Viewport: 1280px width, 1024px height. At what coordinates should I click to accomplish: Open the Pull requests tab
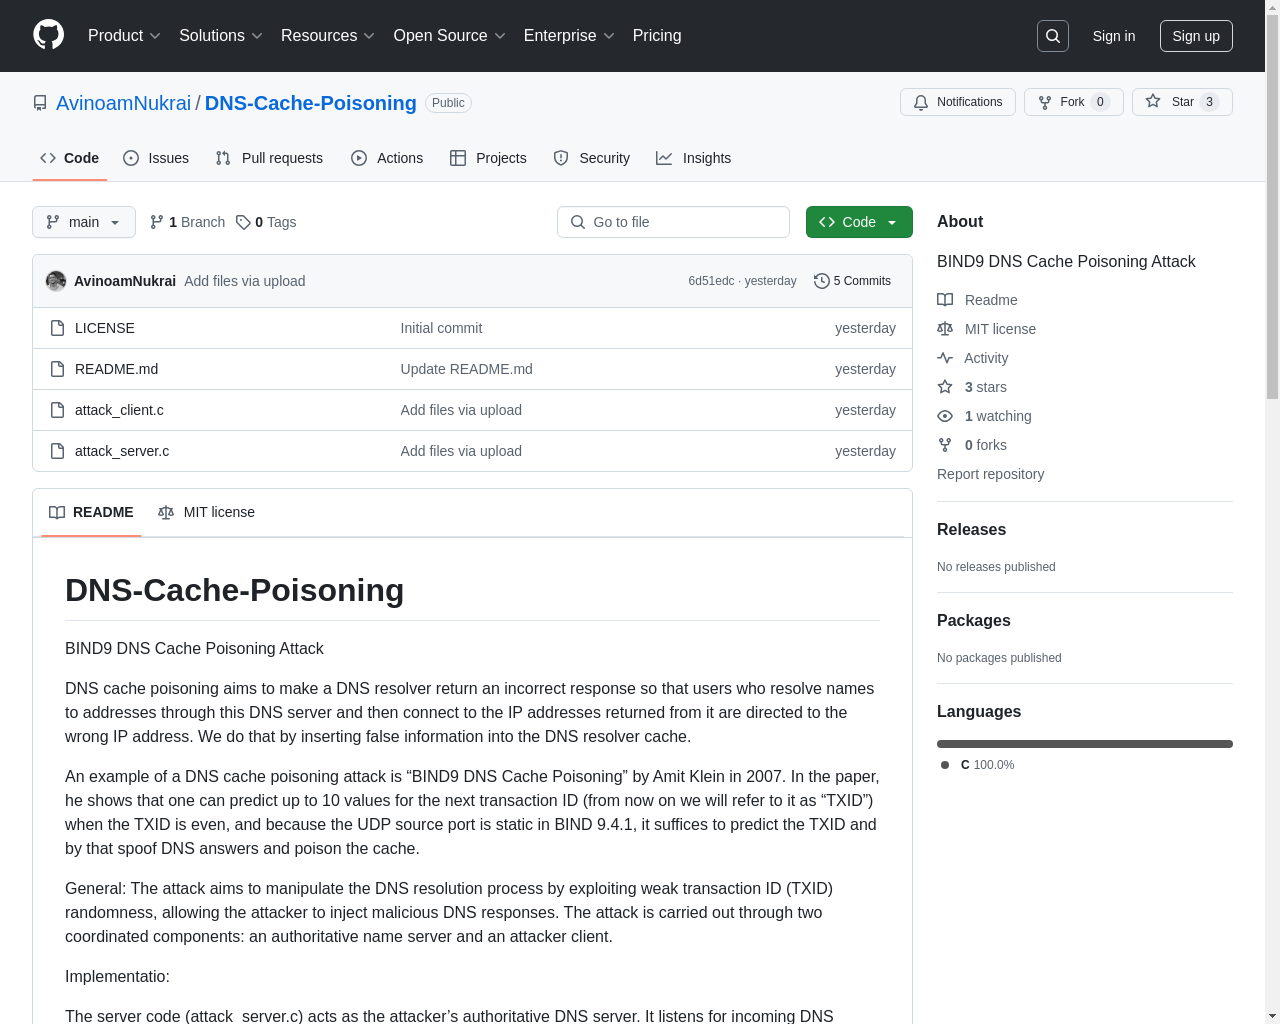point(269,158)
